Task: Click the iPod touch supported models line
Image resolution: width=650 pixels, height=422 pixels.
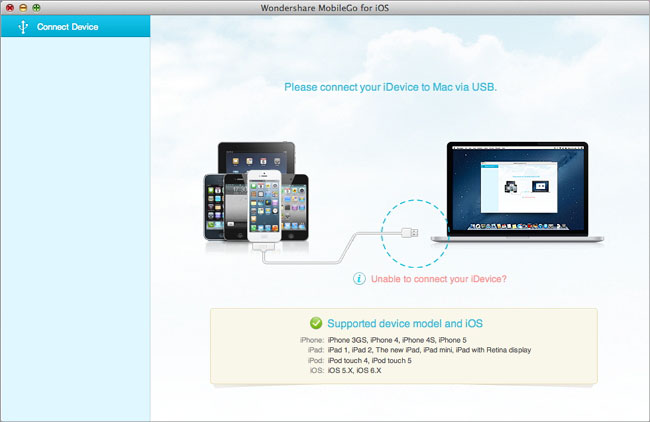Action: 359,360
